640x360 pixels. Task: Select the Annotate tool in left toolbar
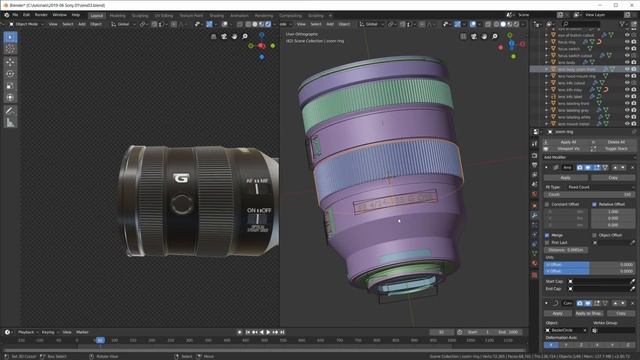[x=10, y=111]
